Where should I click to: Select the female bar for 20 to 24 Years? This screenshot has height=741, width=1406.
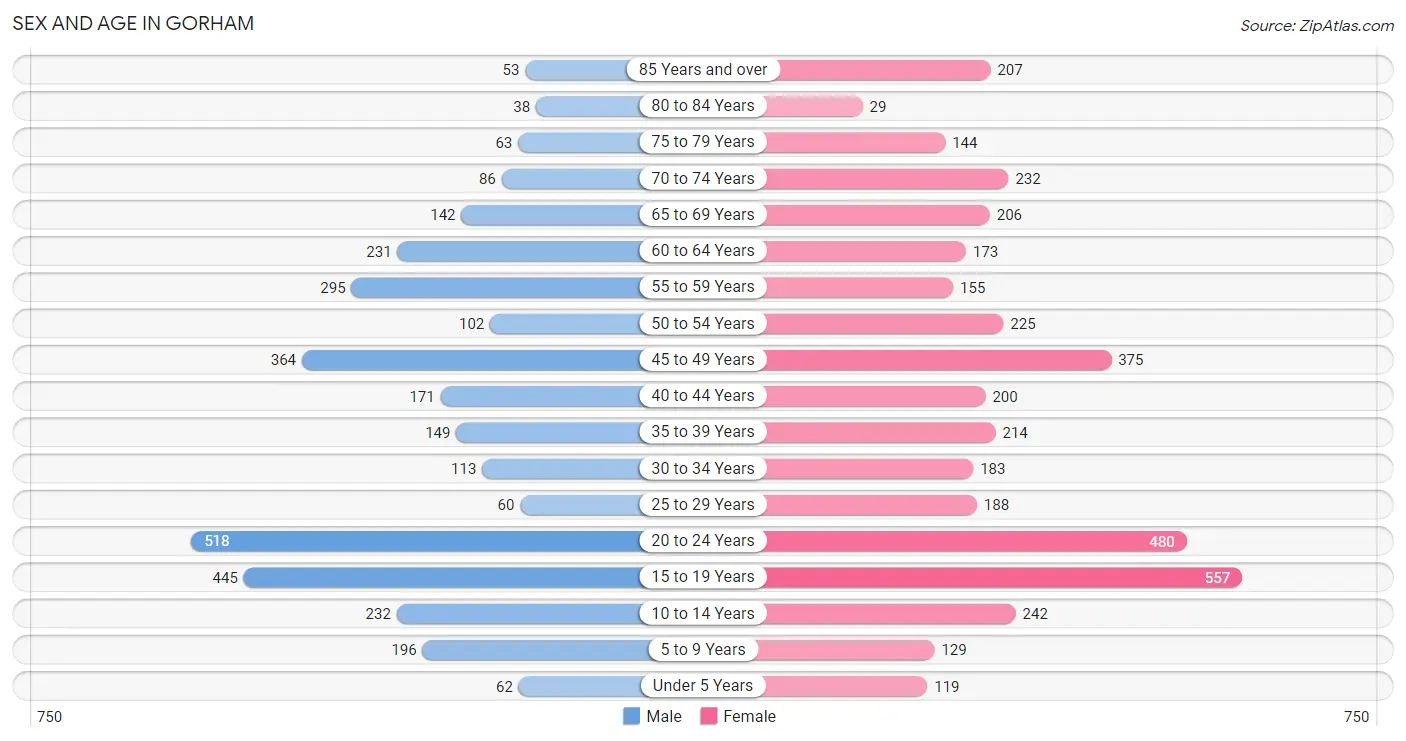tap(976, 541)
